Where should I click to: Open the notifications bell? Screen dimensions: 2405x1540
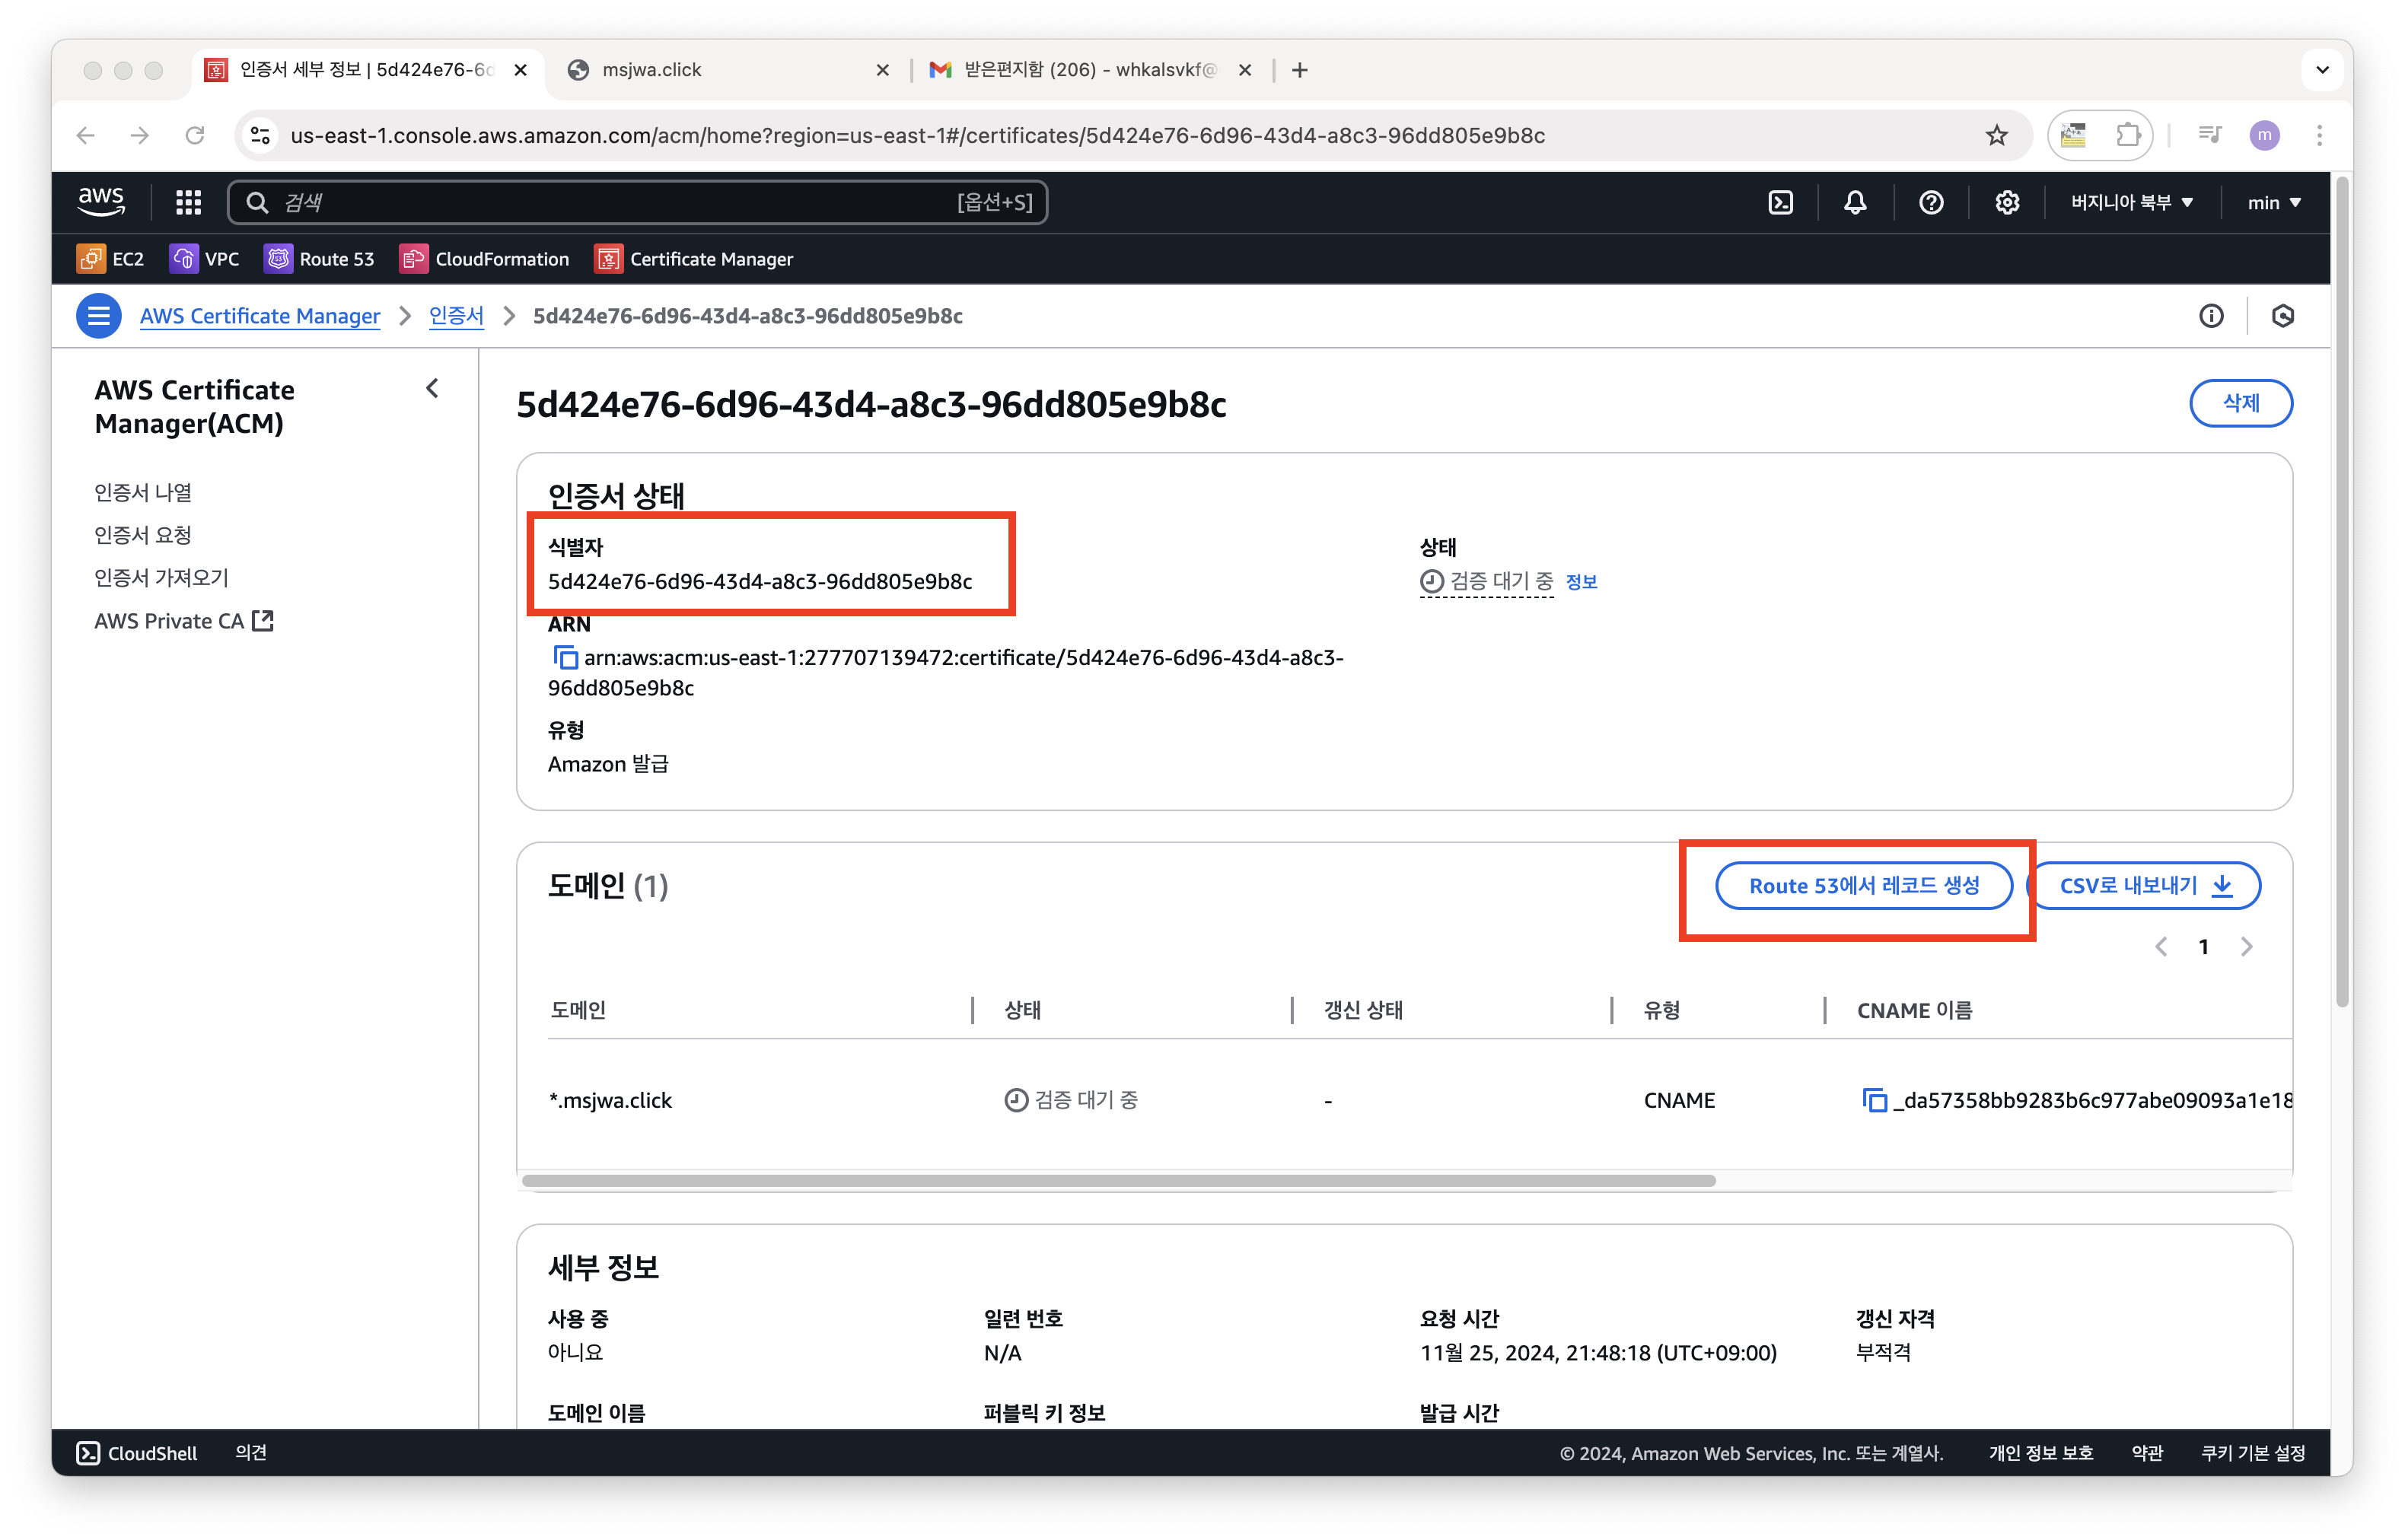pos(1855,203)
